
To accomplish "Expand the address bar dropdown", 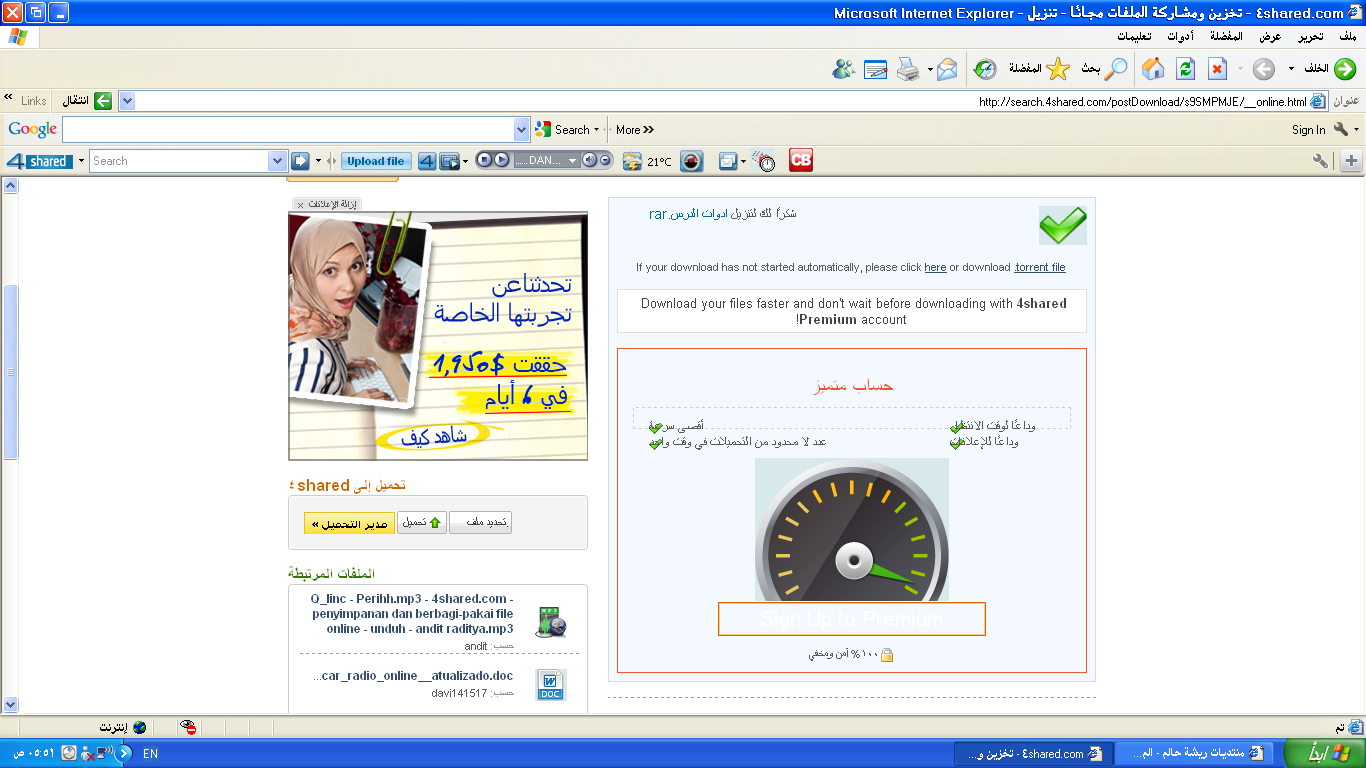I will pos(127,101).
